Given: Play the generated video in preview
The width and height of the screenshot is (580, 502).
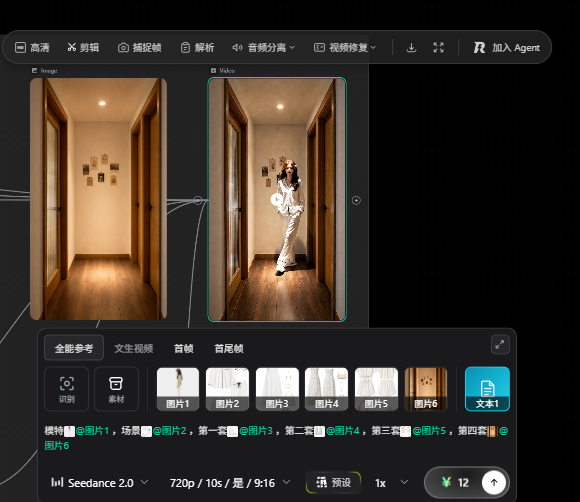Looking at the screenshot, I should tap(277, 199).
